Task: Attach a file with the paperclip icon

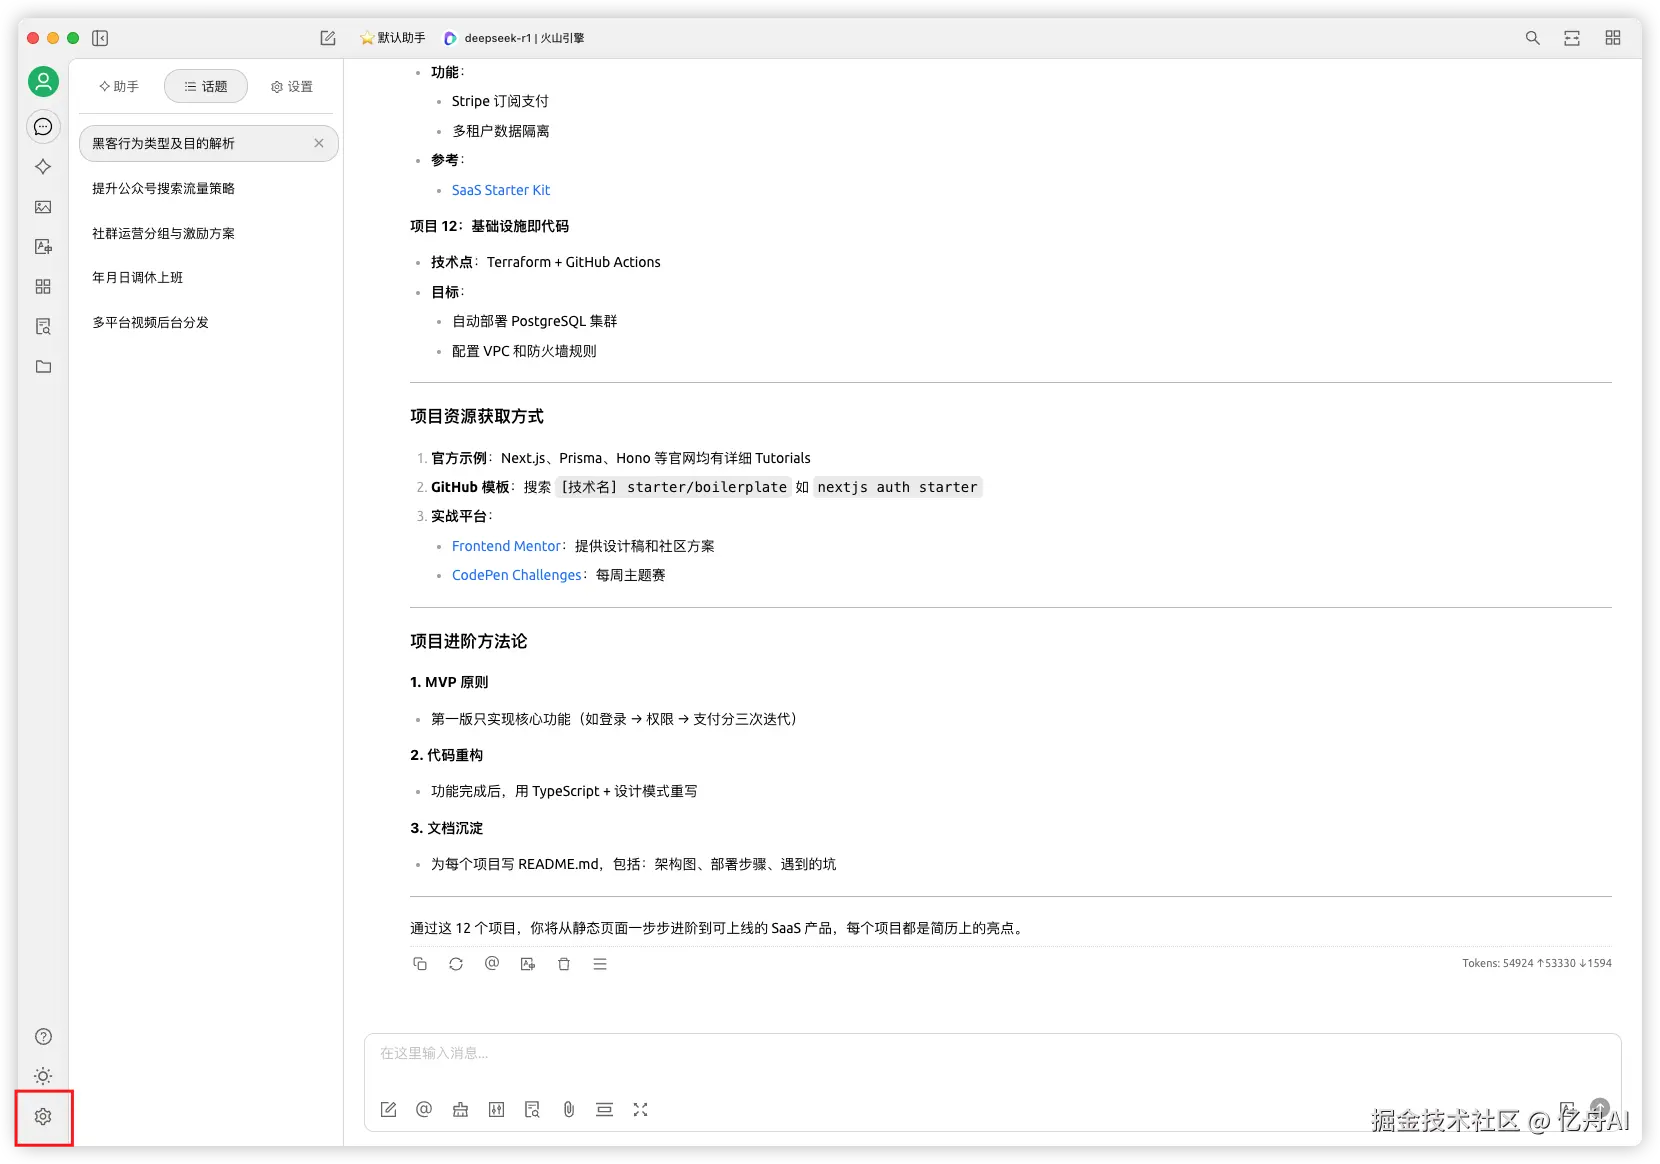Action: [x=568, y=1110]
